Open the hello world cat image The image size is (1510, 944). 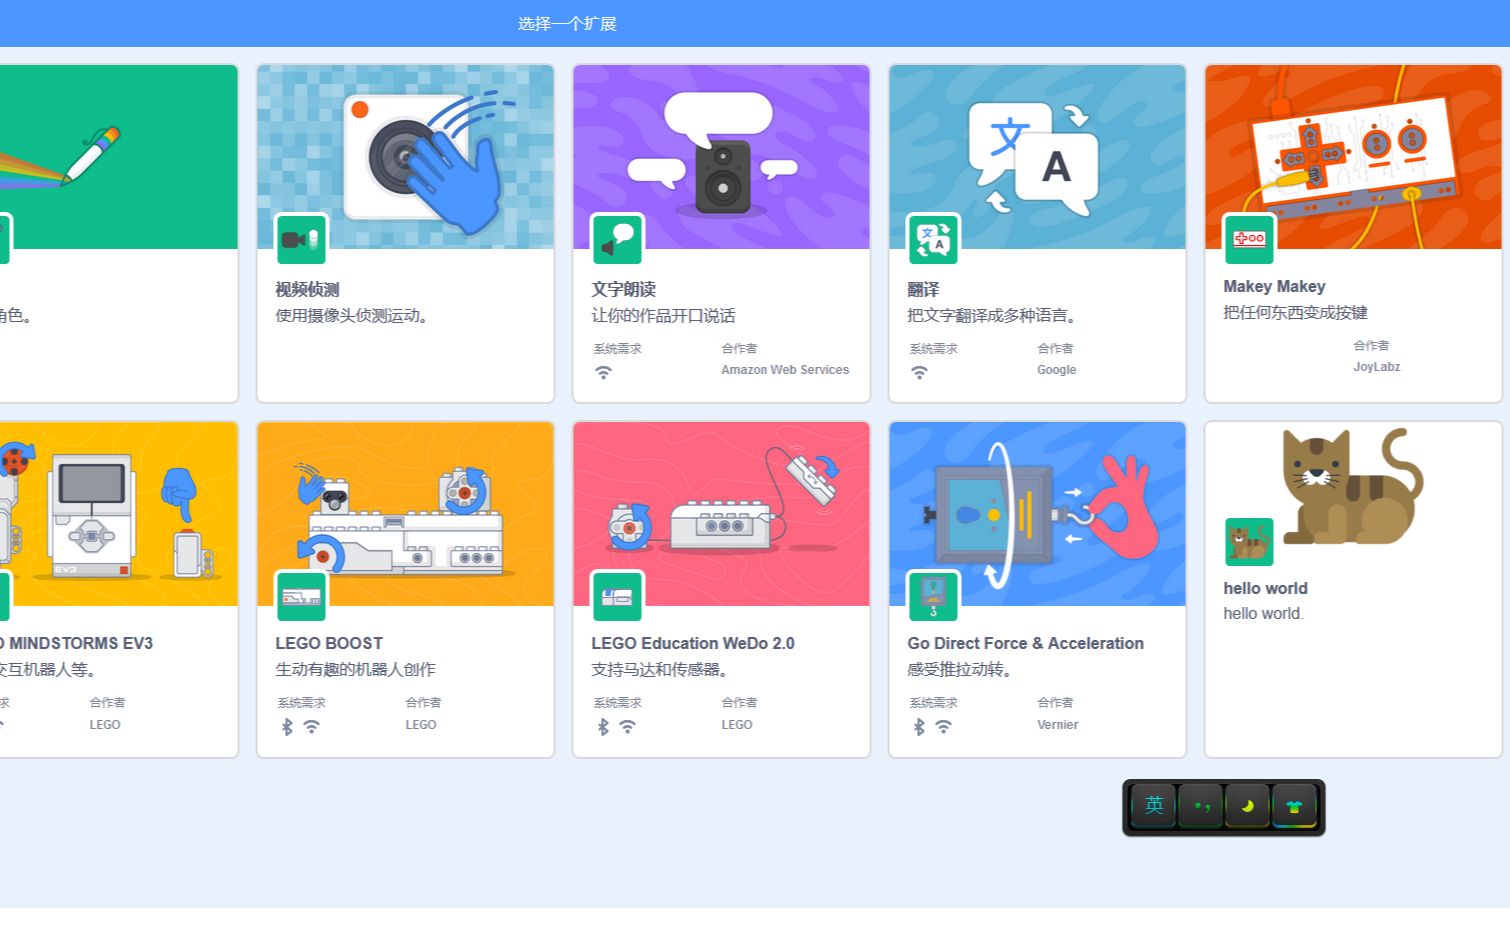(1353, 487)
